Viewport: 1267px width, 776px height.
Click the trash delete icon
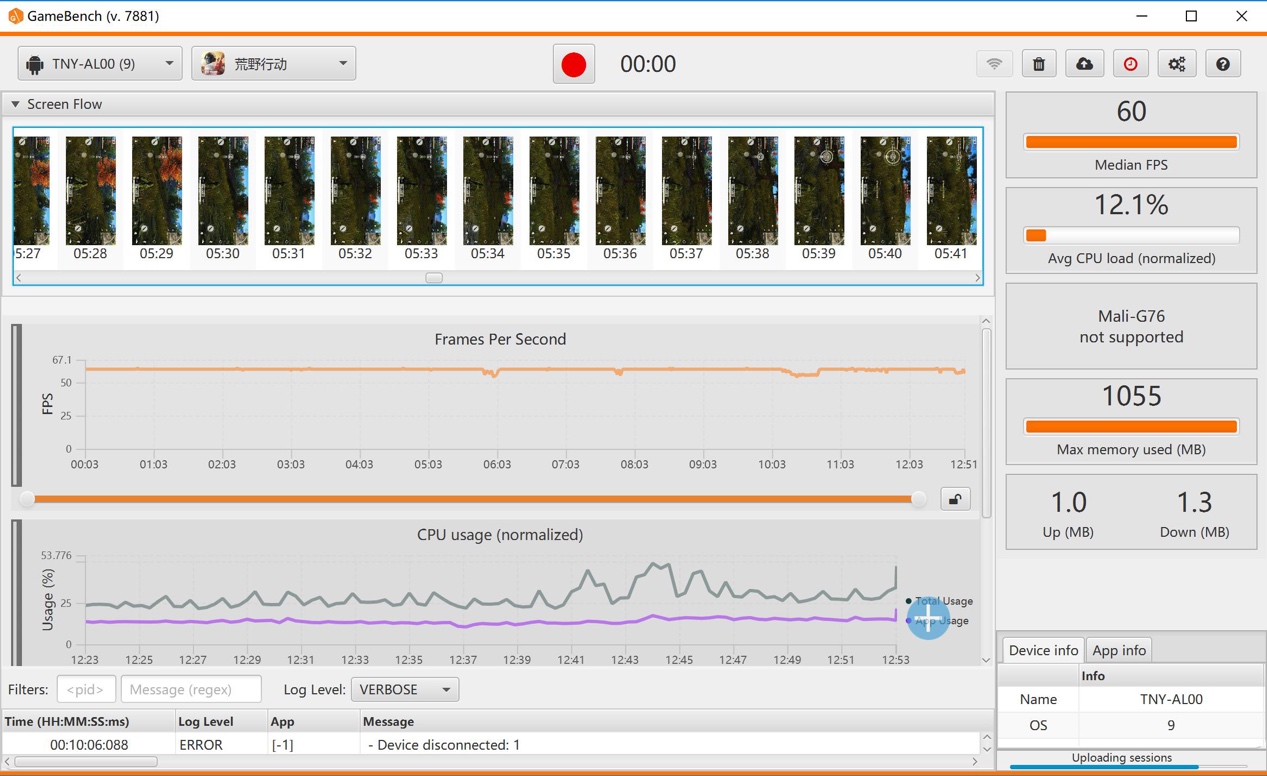(x=1039, y=64)
